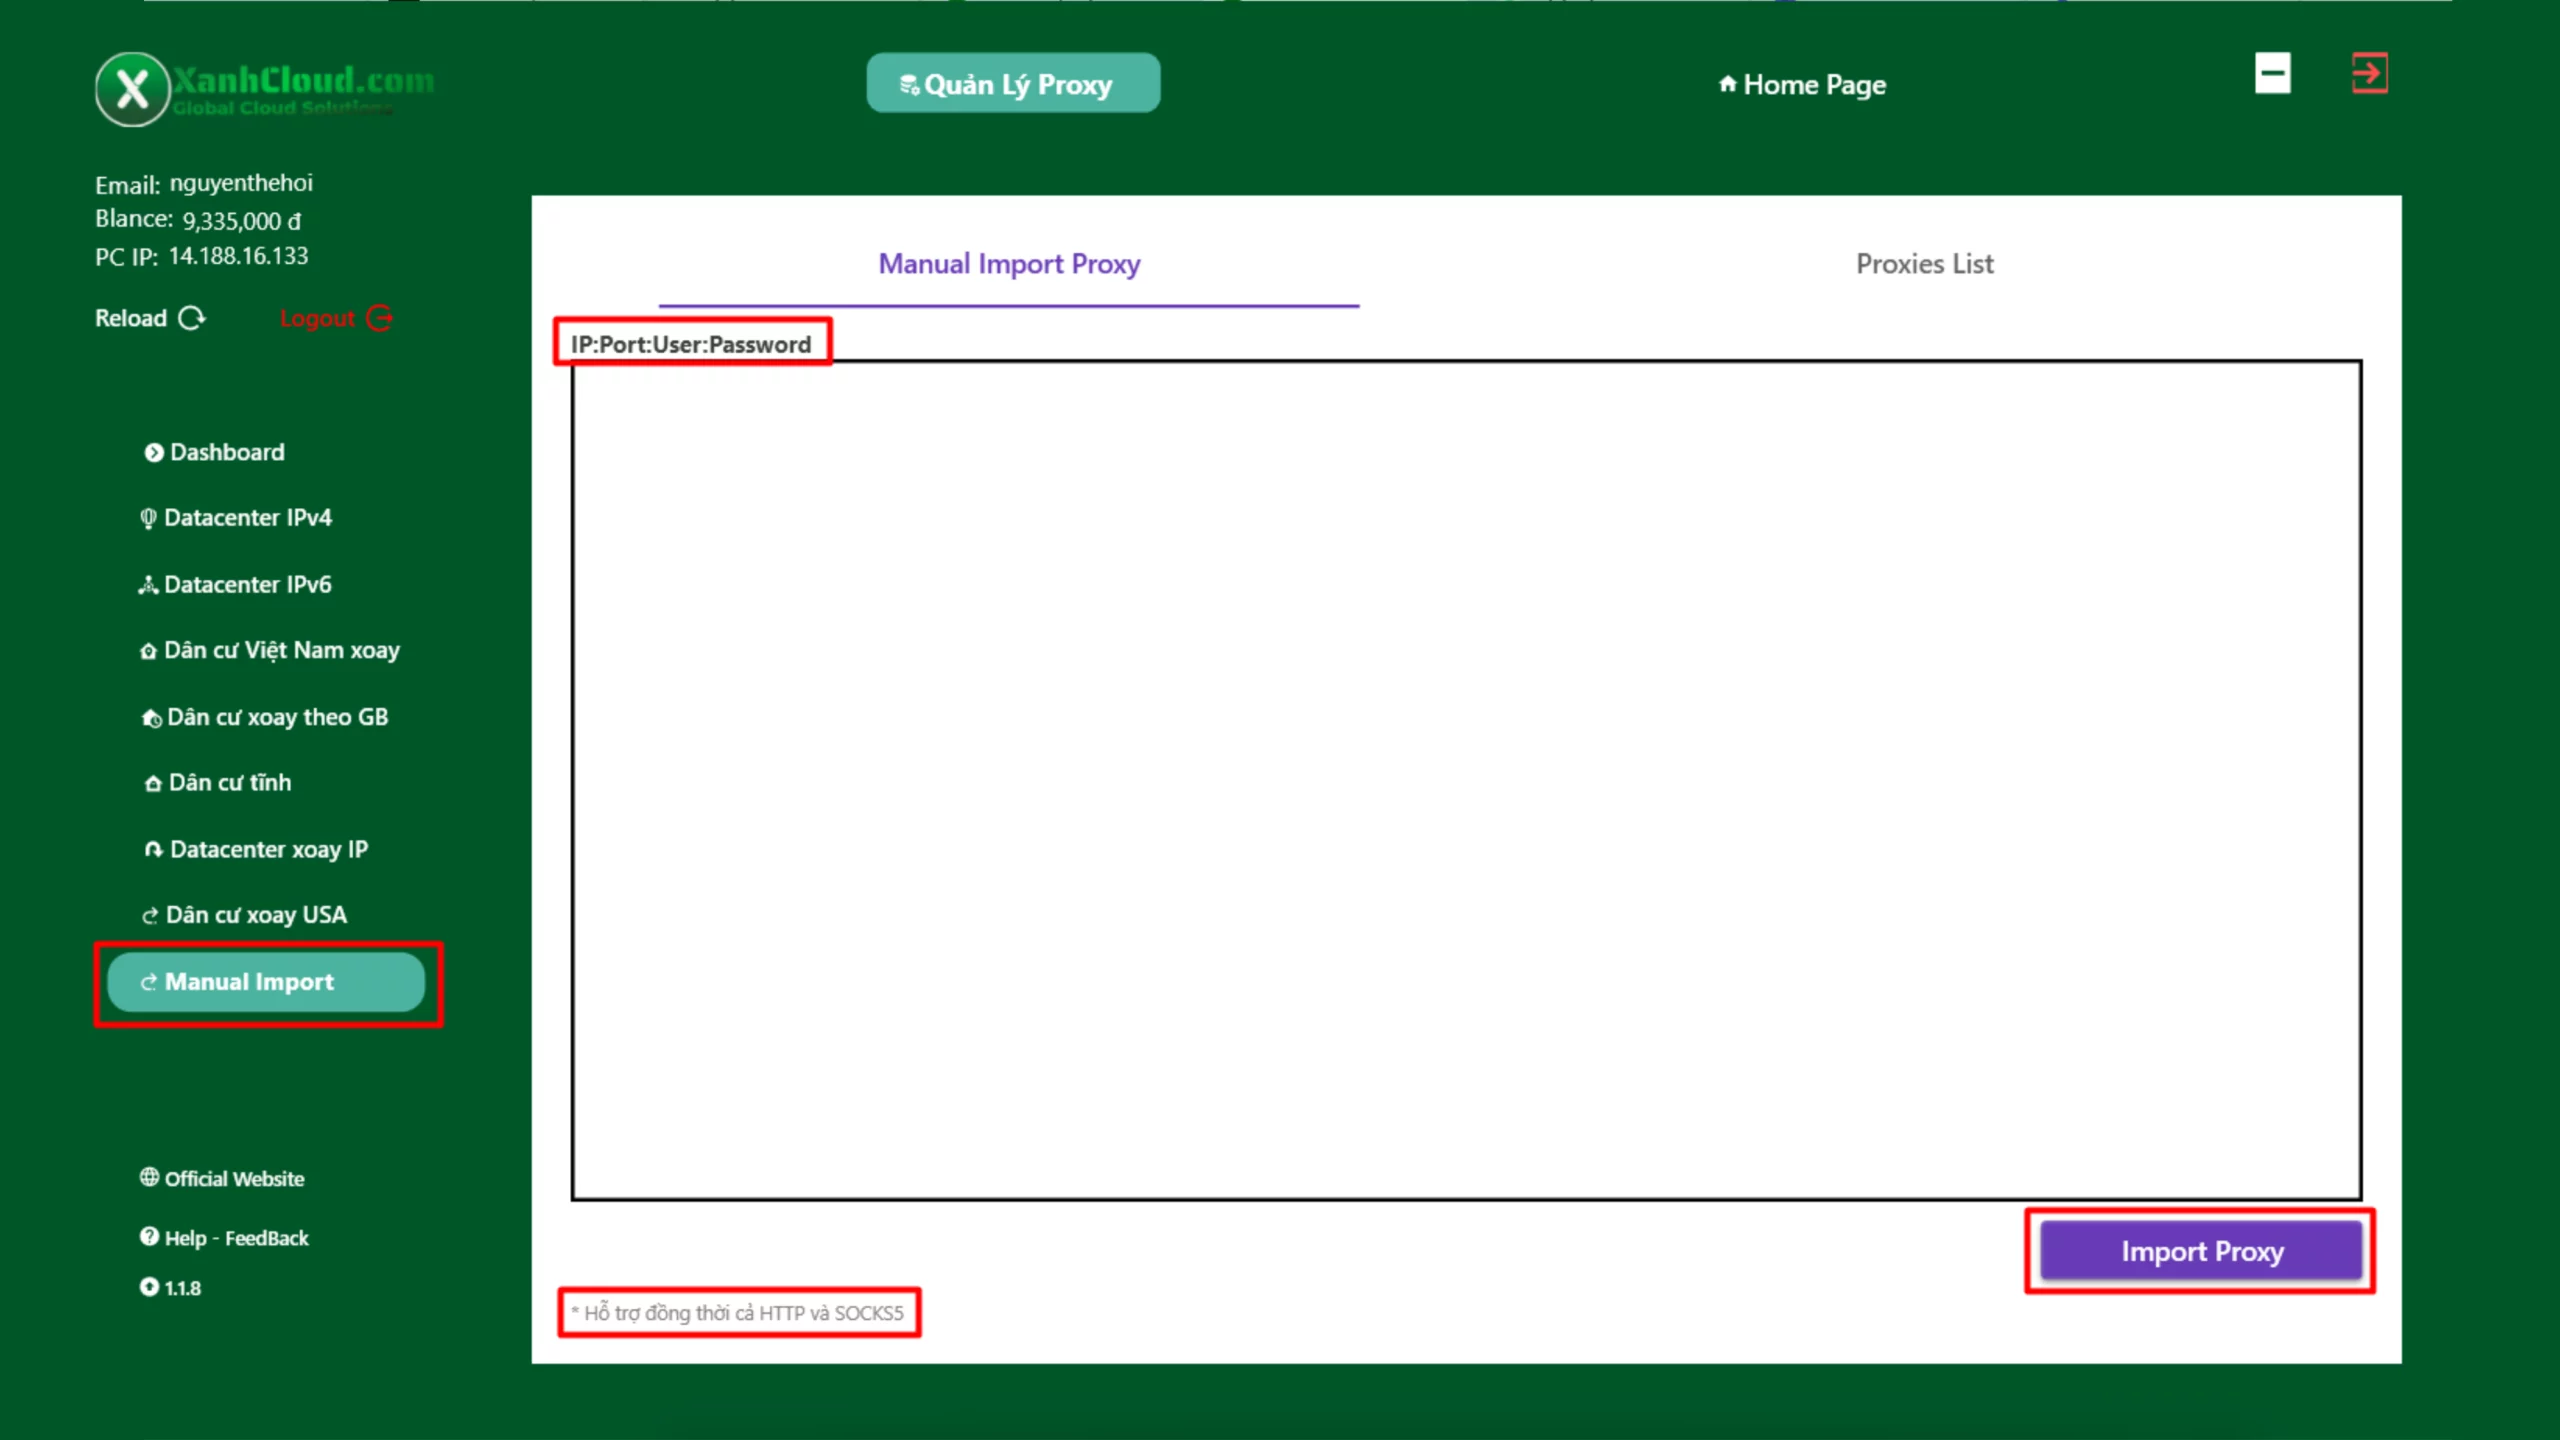Go to Datacenter xoay IP
Screen dimensions: 2560x1440
tap(268, 849)
